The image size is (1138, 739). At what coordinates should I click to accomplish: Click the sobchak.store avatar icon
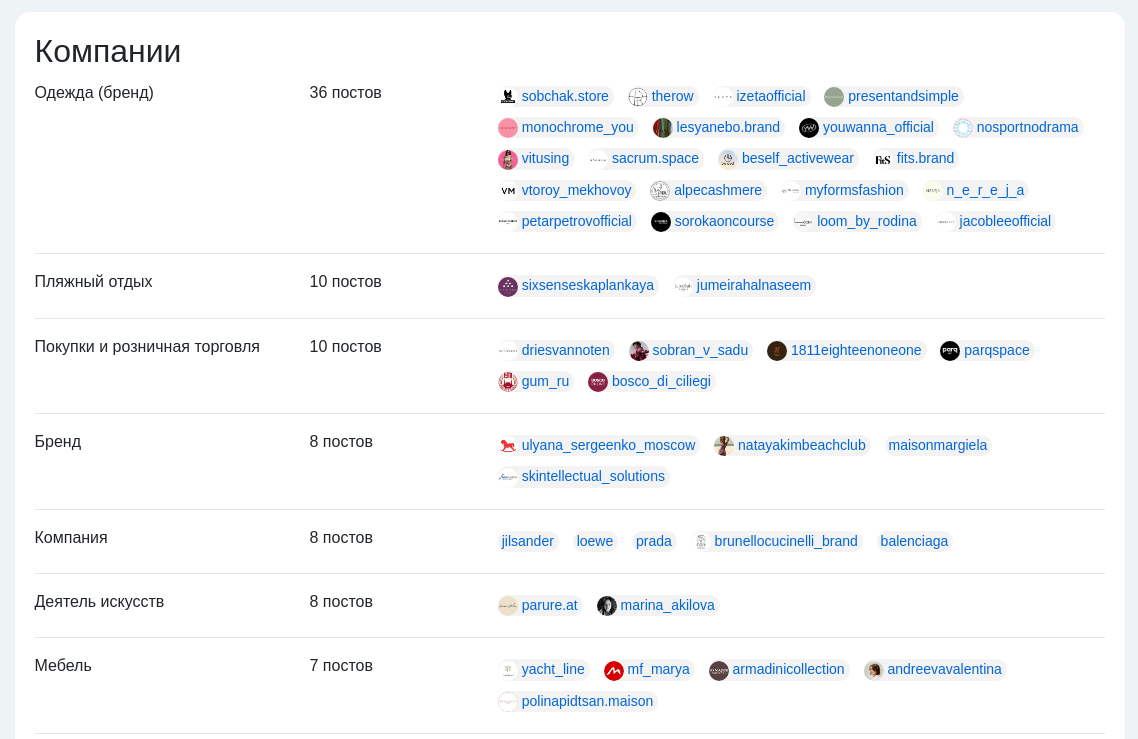[508, 97]
